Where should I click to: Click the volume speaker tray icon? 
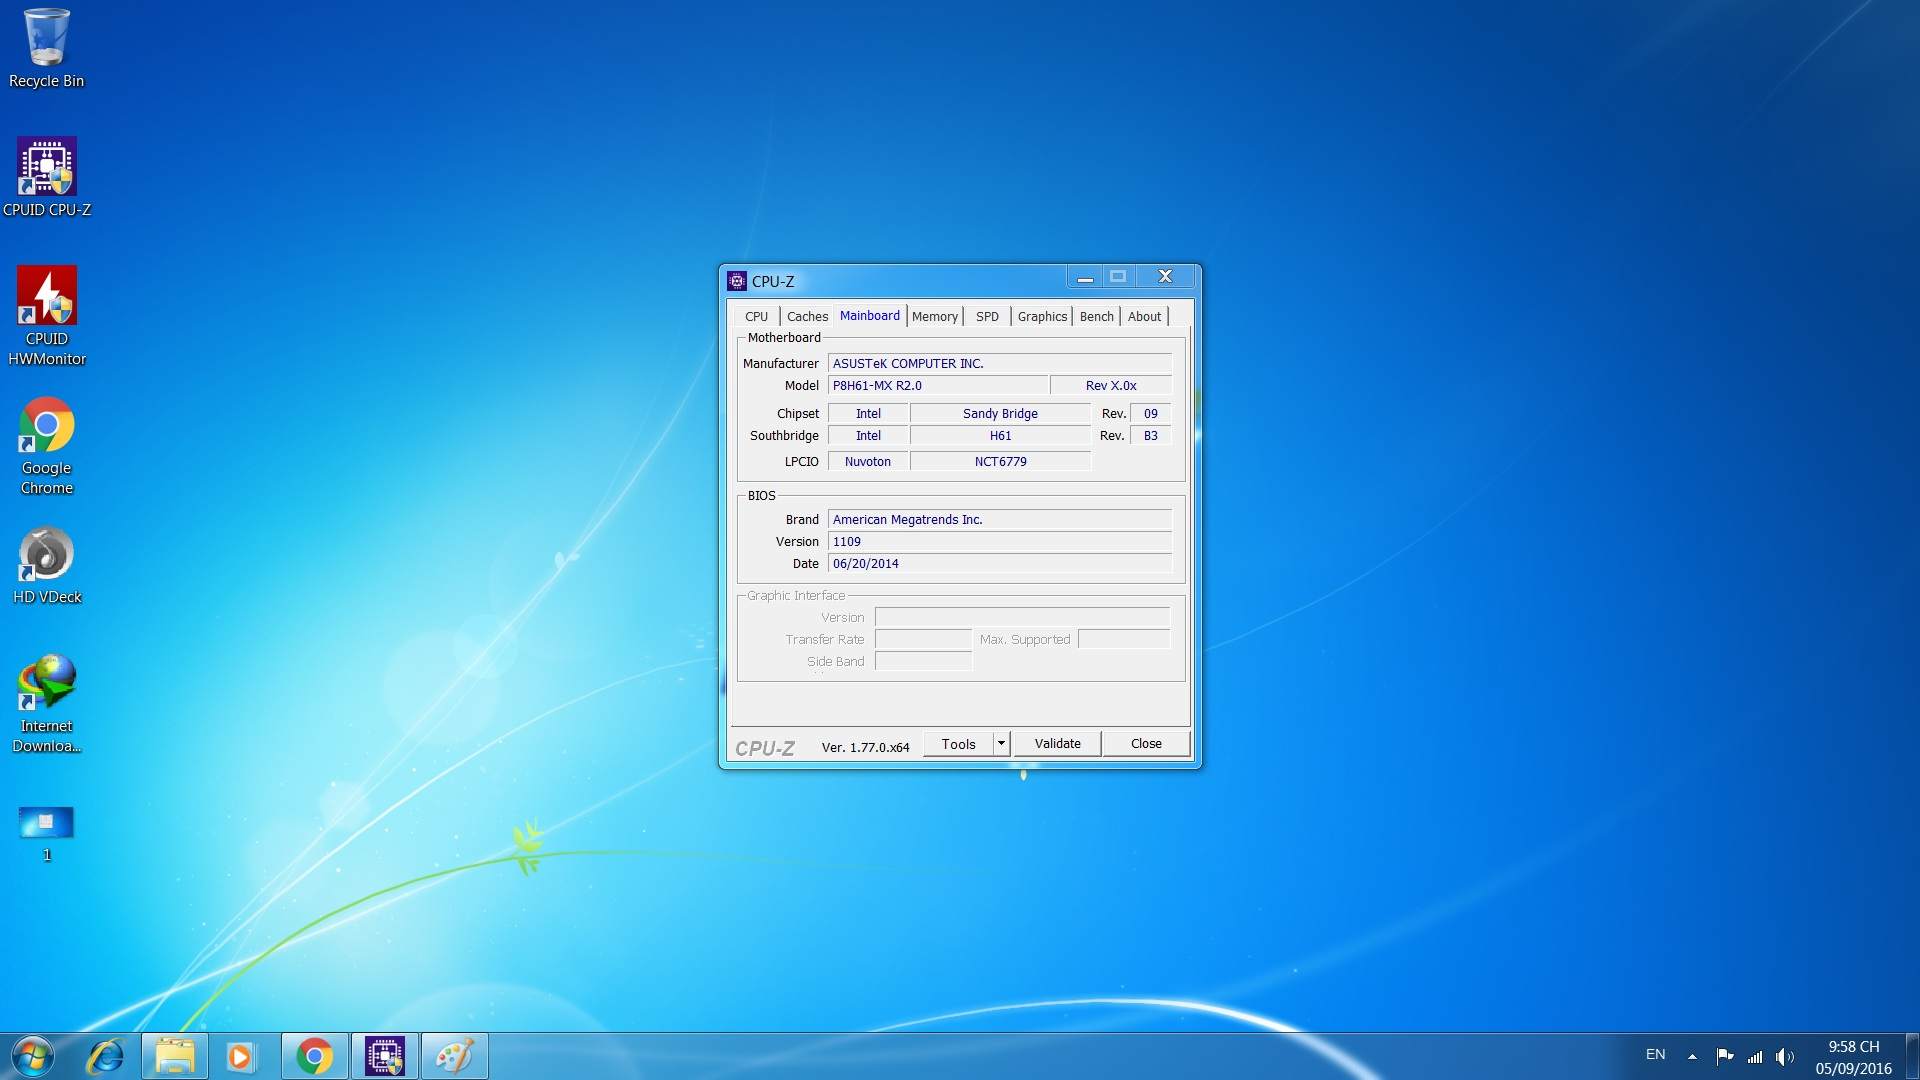pos(1784,1056)
